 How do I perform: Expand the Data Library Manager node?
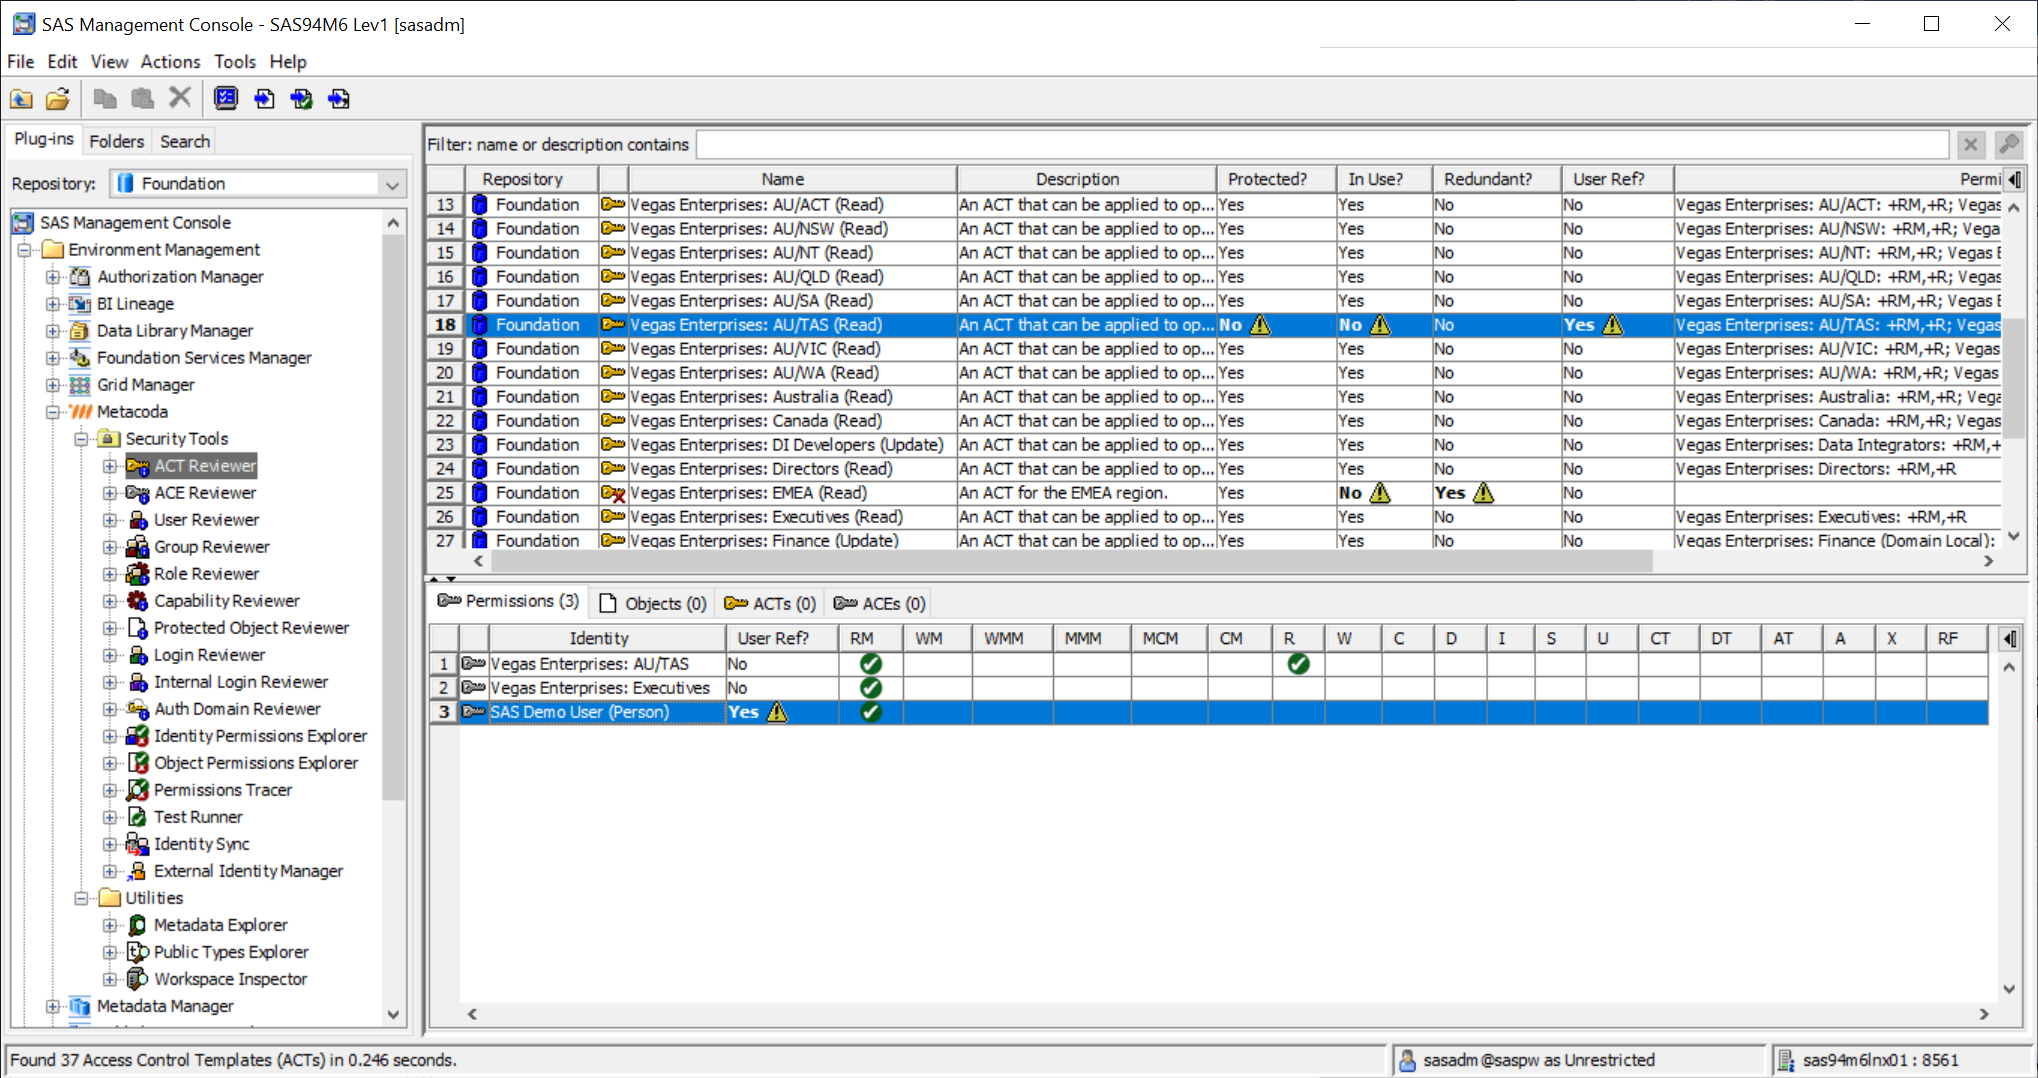tap(53, 331)
